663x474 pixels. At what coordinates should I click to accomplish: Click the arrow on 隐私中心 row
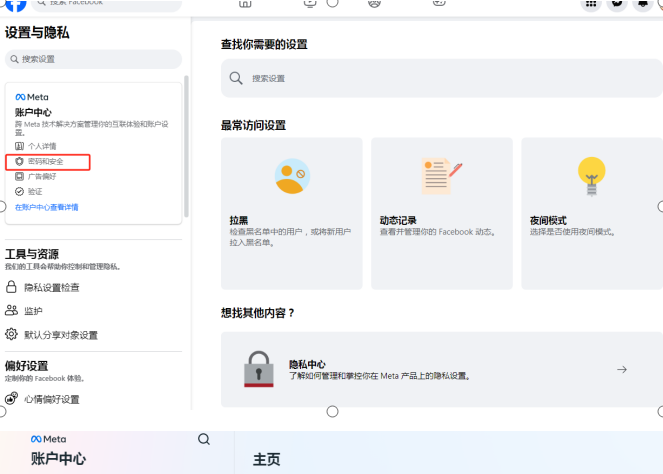(x=622, y=370)
